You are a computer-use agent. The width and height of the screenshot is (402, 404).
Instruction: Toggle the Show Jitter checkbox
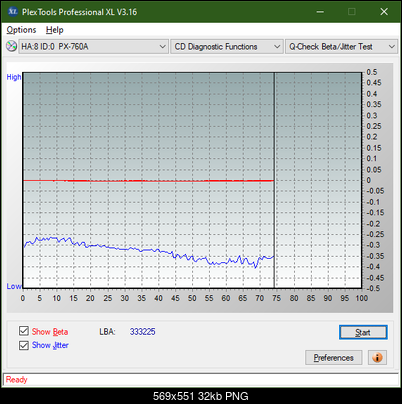pyautogui.click(x=24, y=345)
